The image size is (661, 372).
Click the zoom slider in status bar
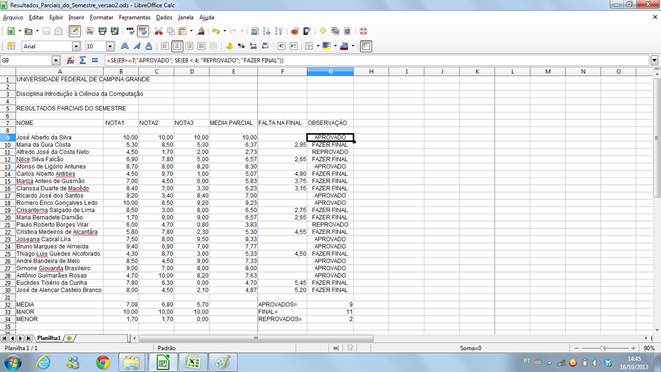point(604,348)
